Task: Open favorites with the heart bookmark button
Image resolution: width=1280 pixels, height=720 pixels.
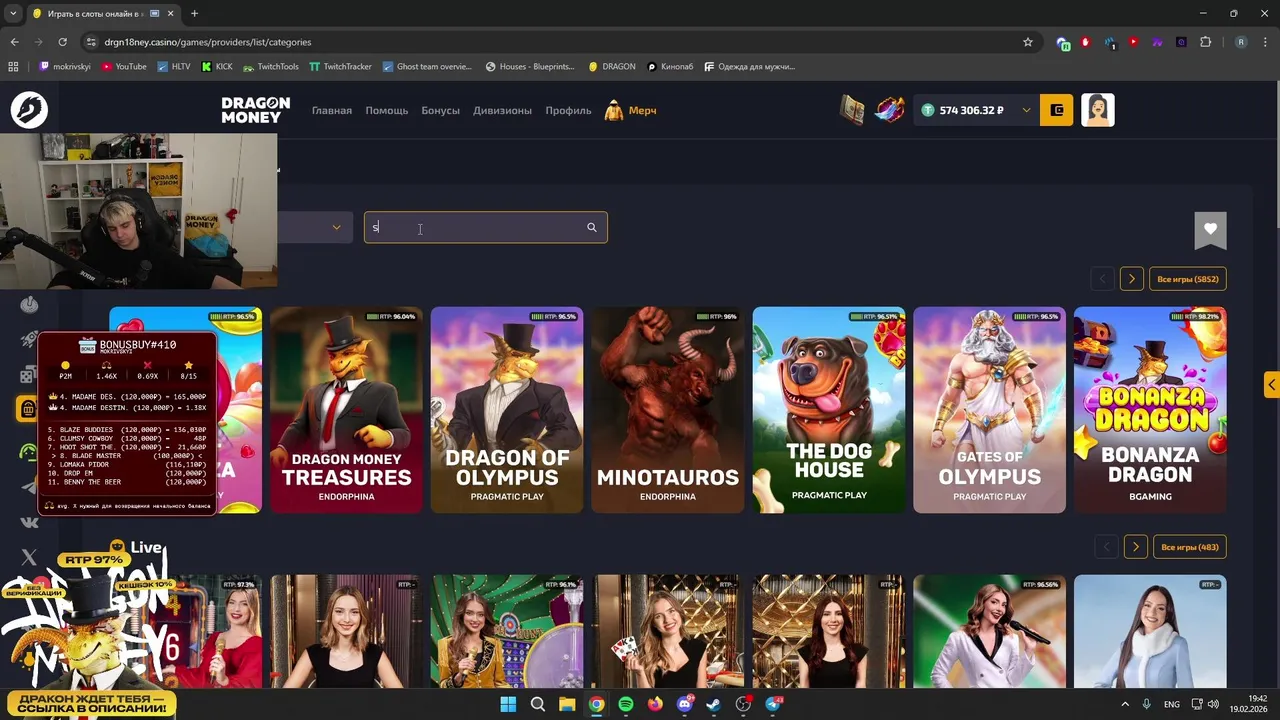Action: click(1210, 230)
